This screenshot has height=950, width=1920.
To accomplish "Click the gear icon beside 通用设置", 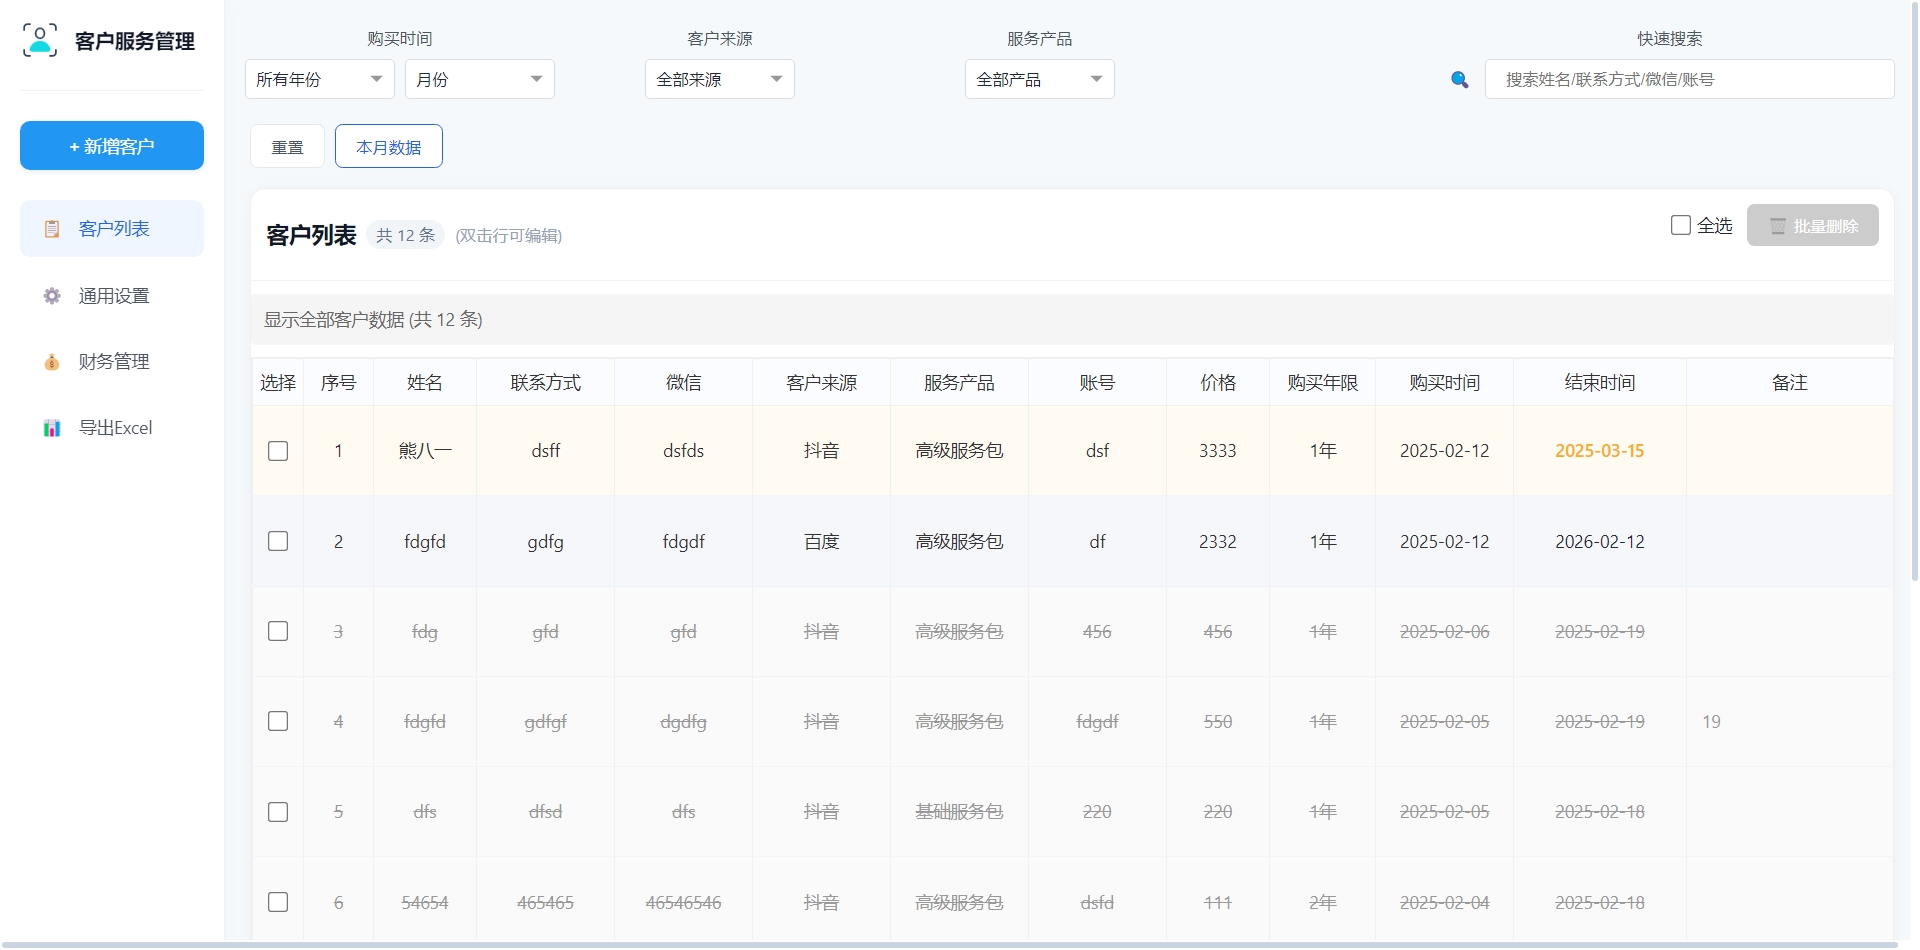I will click(x=52, y=296).
